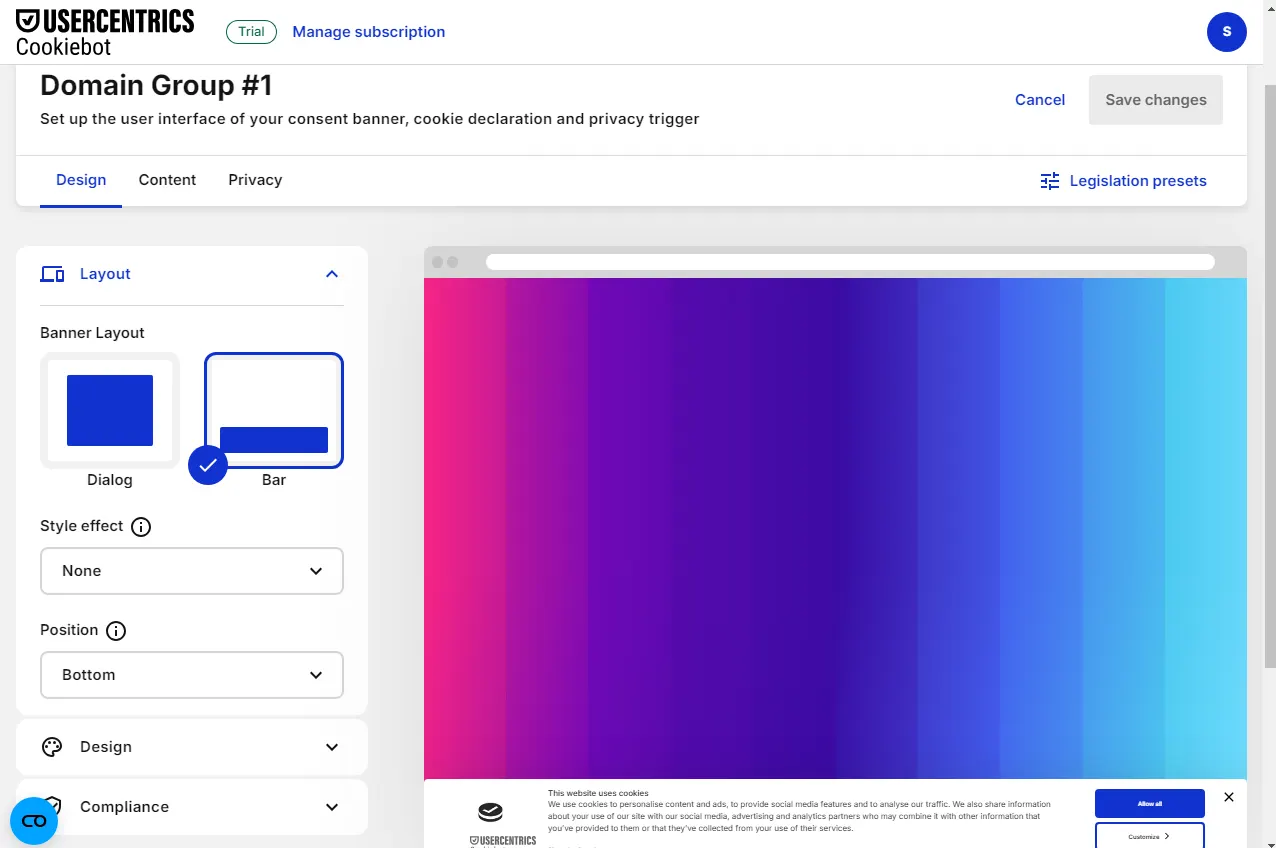Open the Position dropdown set to Bottom
The height and width of the screenshot is (848, 1276).
192,675
